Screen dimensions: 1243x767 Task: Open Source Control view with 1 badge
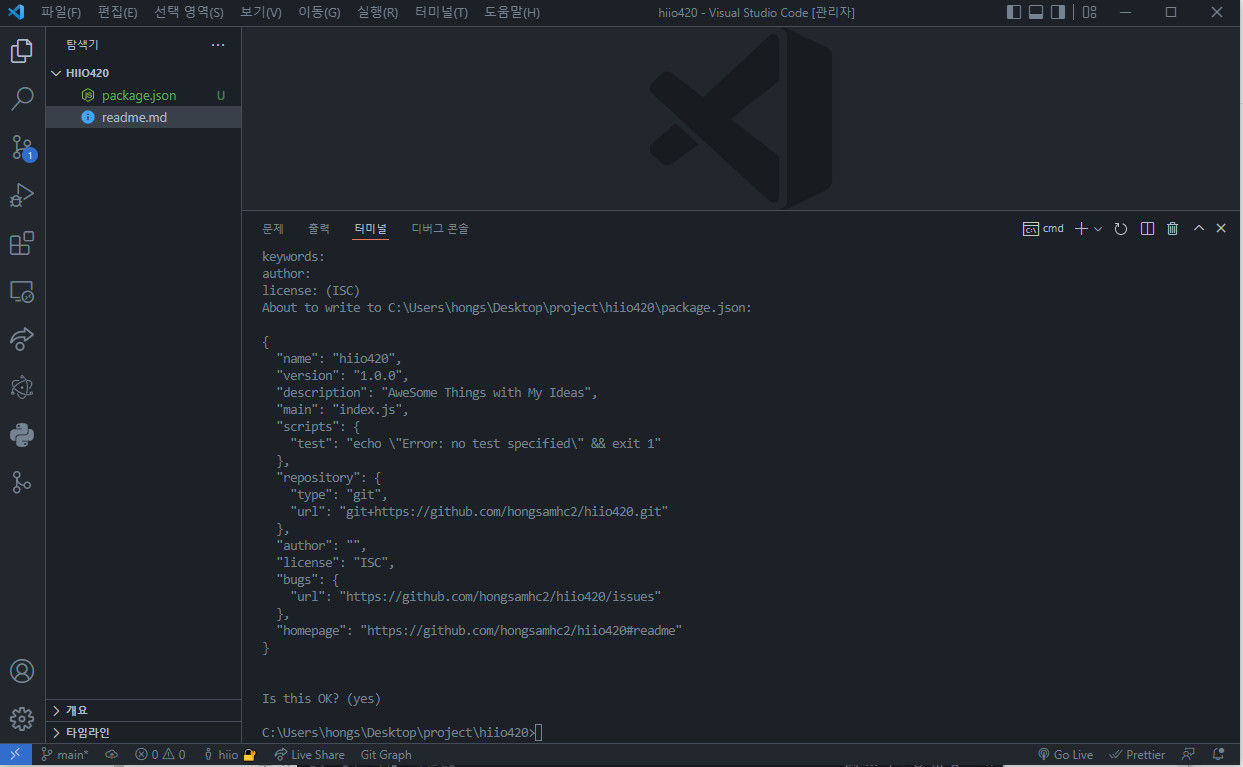tap(22, 148)
